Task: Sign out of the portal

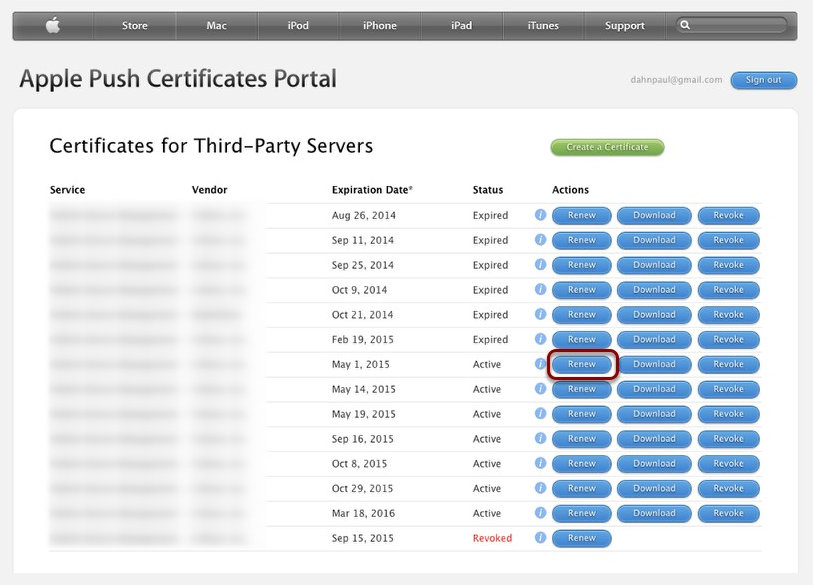Action: (764, 80)
